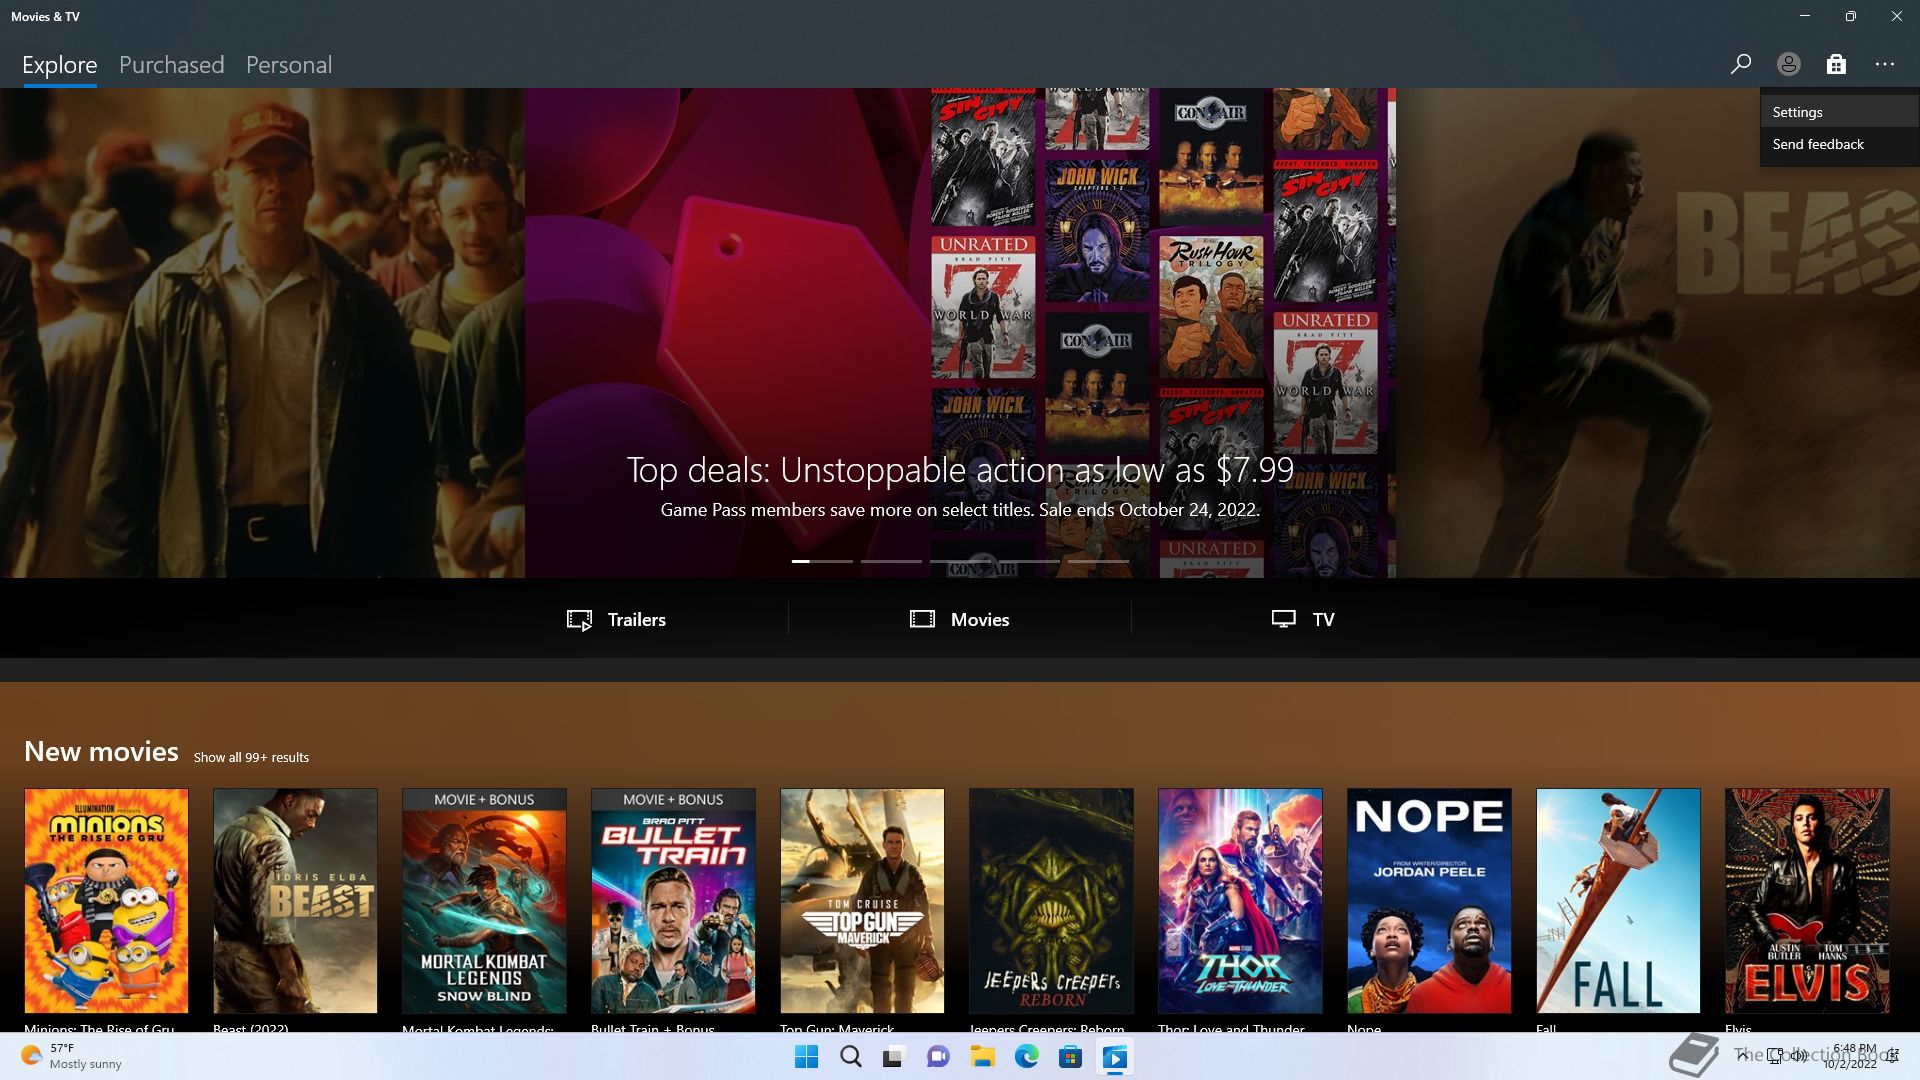Image resolution: width=1920 pixels, height=1080 pixels.
Task: Click the TV monitor icon
Action: point(1283,619)
